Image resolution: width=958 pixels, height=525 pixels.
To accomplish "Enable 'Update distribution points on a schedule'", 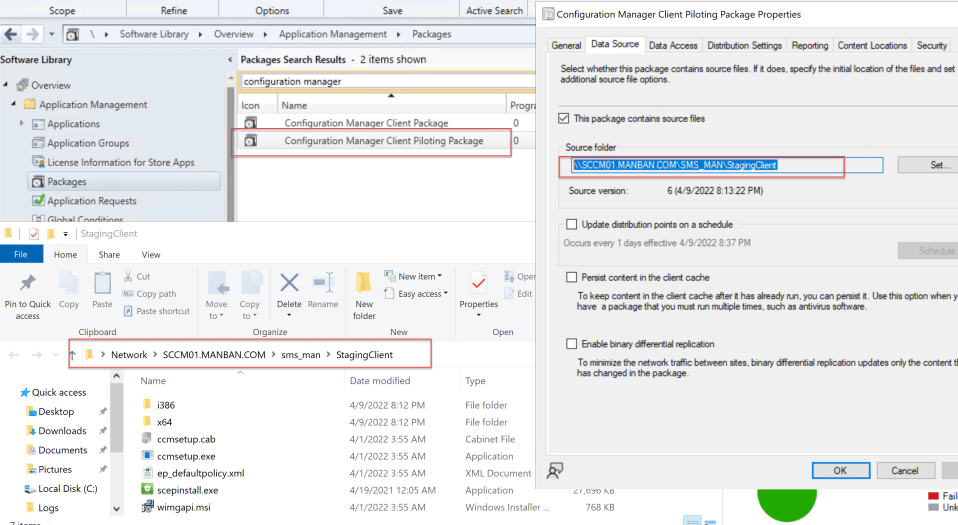I will 571,224.
